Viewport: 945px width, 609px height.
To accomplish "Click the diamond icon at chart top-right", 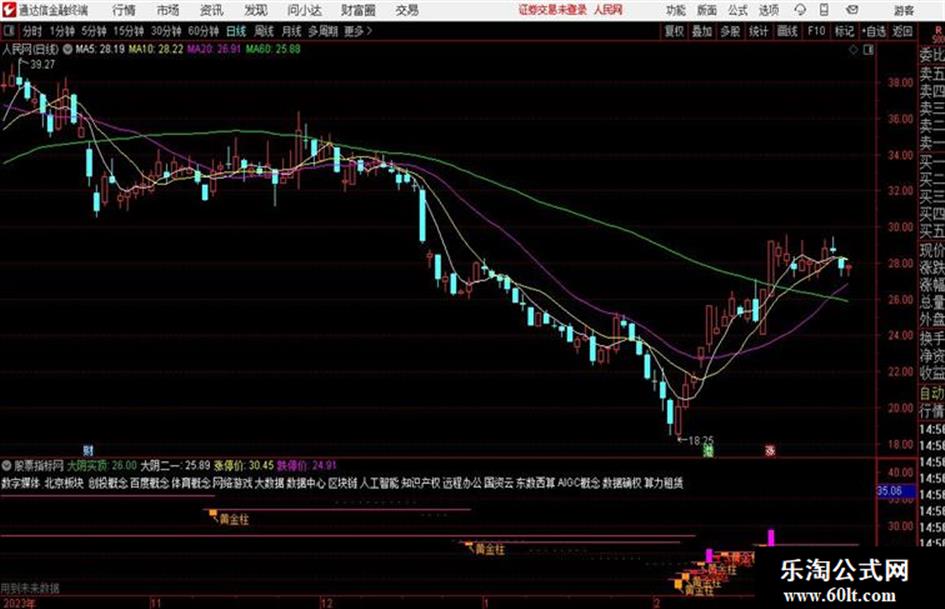I will point(853,50).
